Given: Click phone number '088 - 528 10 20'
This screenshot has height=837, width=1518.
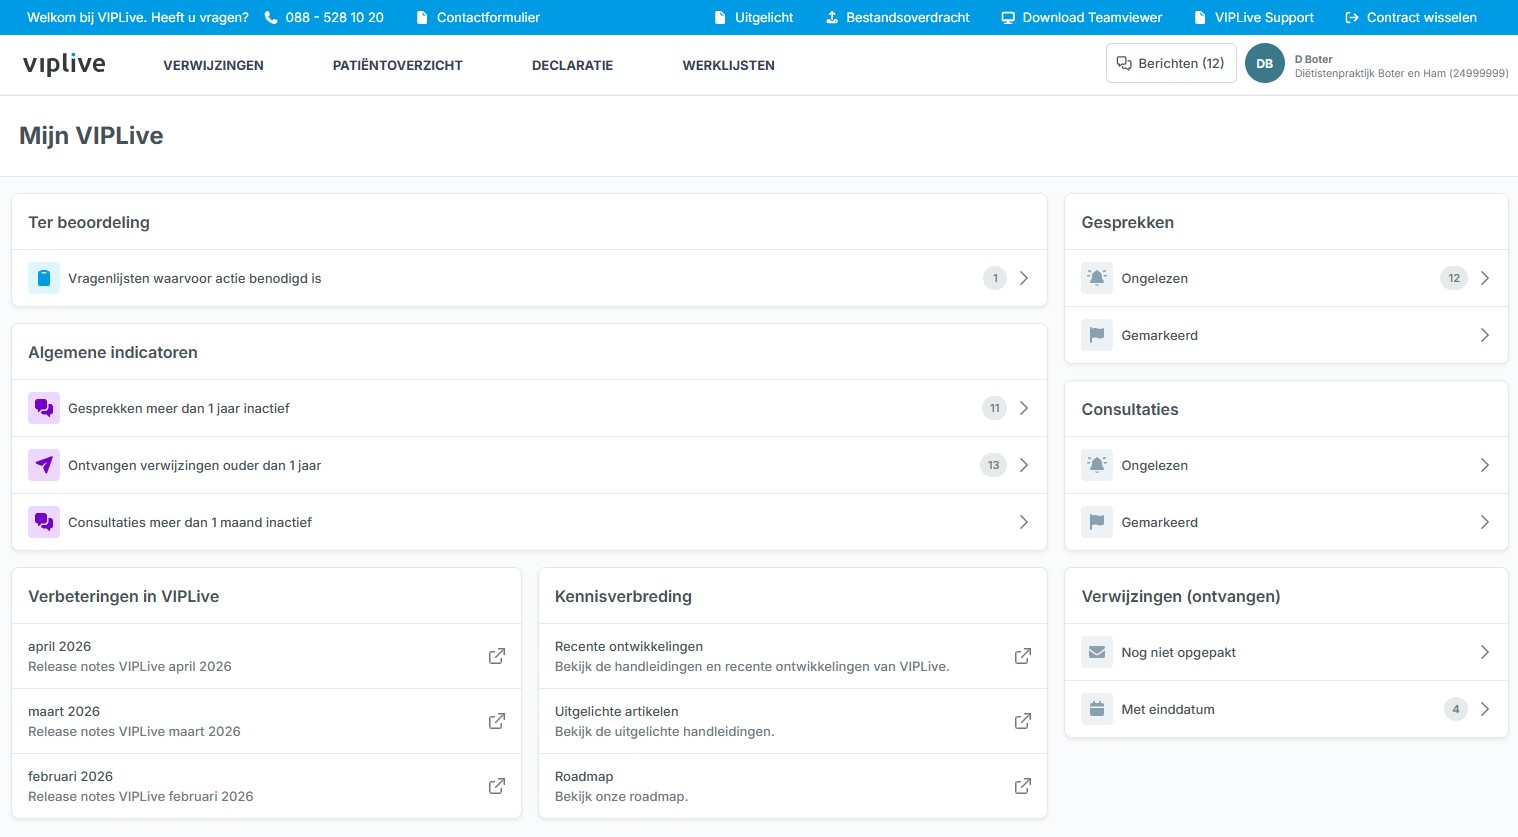Looking at the screenshot, I should [335, 17].
